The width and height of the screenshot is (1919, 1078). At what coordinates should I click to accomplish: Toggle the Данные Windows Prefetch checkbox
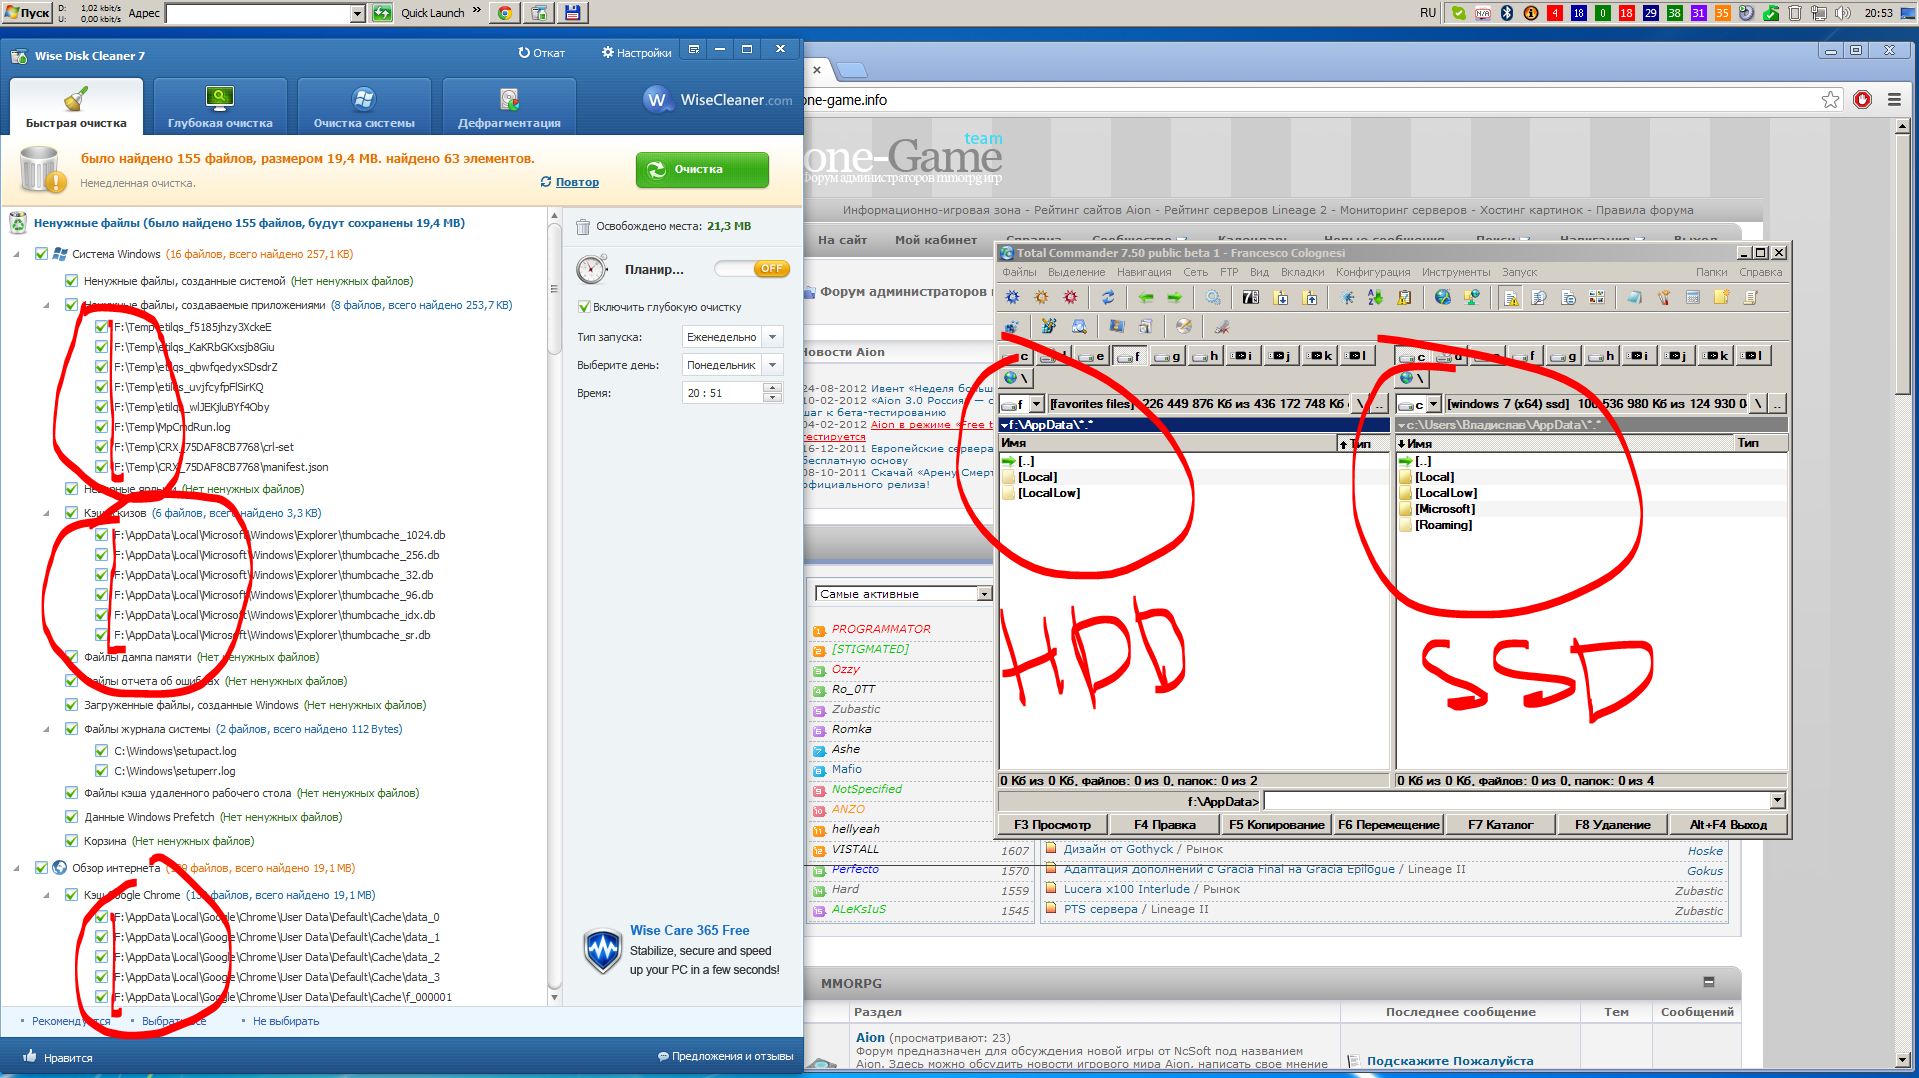coord(71,817)
